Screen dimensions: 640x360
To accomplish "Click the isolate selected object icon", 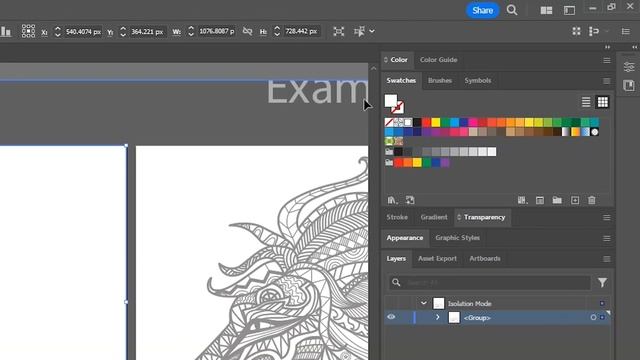I will coord(359,31).
